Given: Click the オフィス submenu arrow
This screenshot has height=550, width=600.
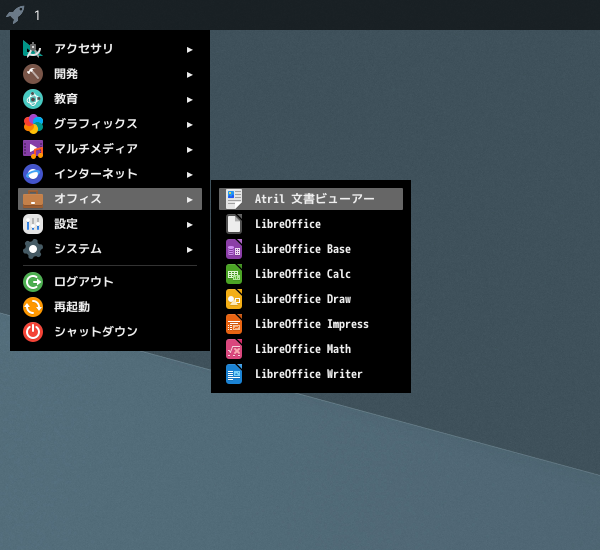Looking at the screenshot, I should (x=189, y=200).
